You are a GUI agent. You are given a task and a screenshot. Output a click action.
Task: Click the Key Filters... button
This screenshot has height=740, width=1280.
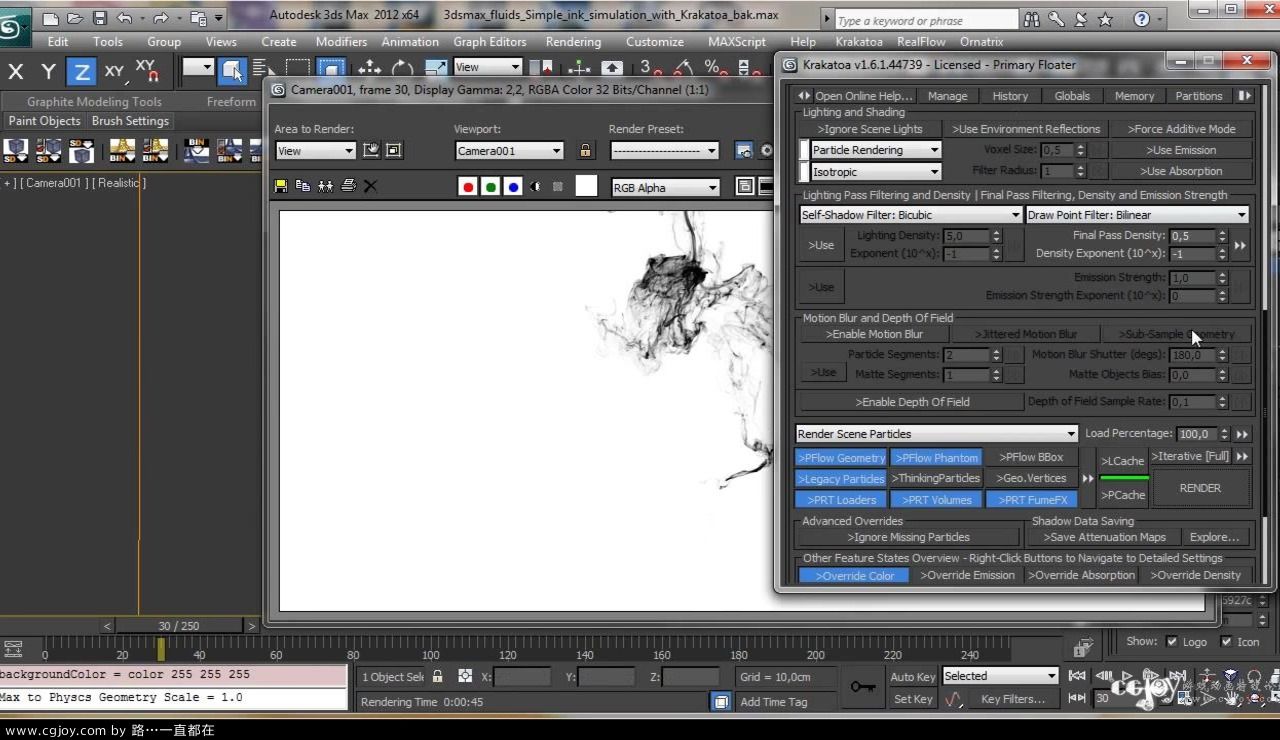tap(1013, 699)
